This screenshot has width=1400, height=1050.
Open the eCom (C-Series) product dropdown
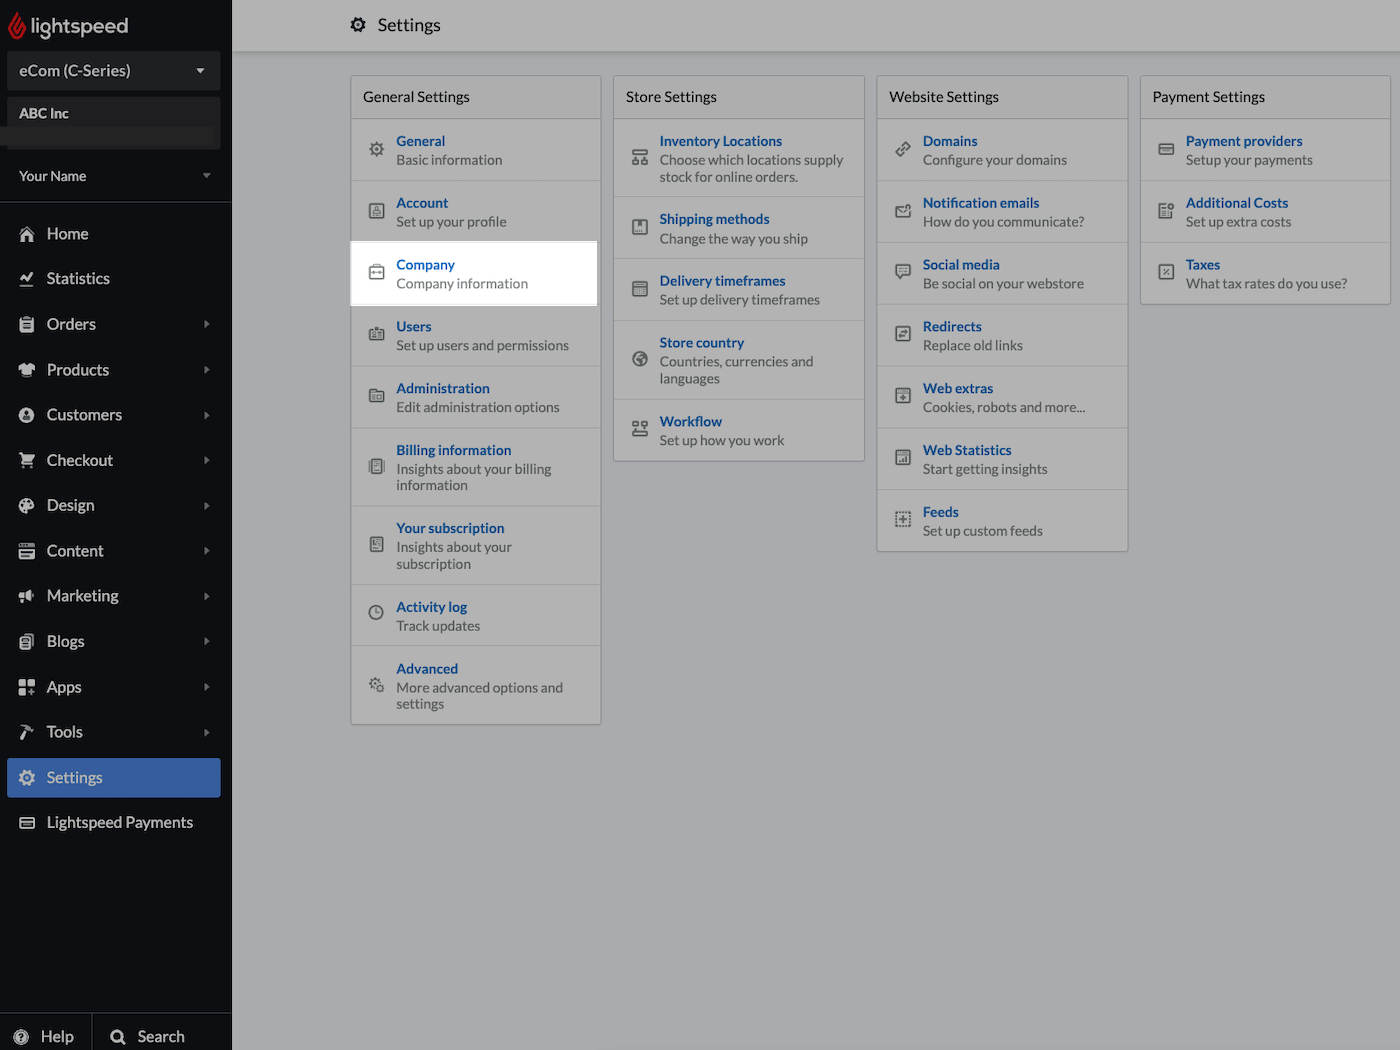[x=113, y=71]
